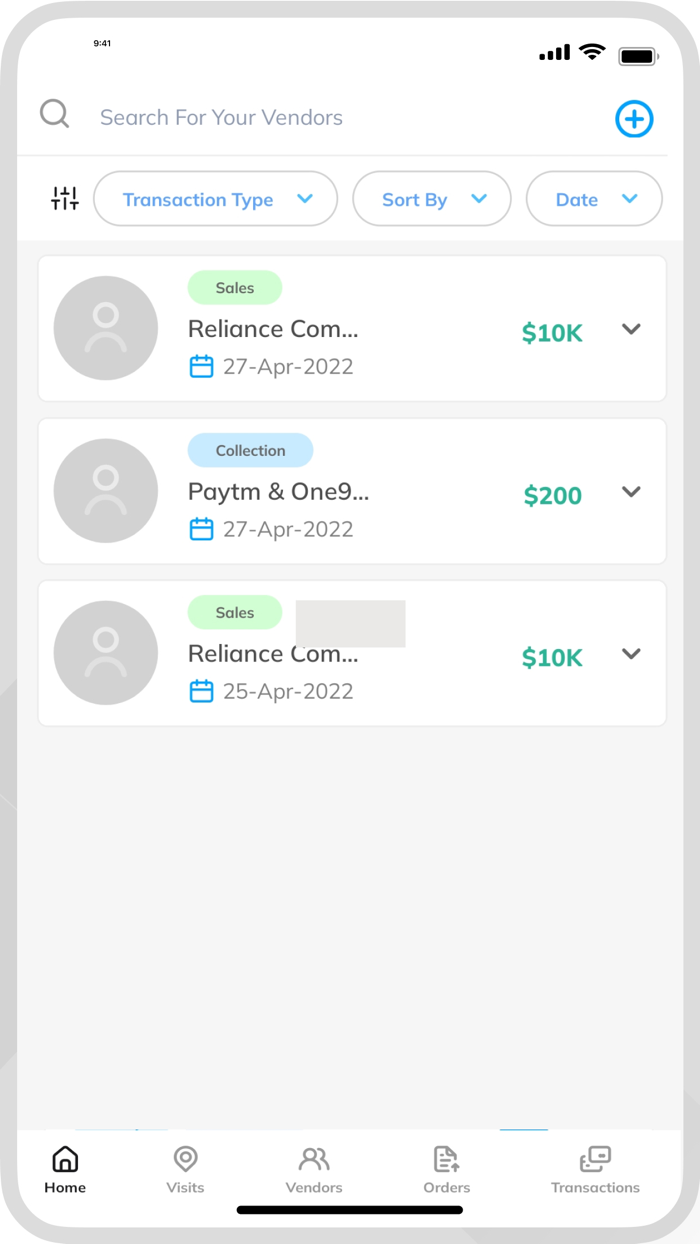Image resolution: width=700 pixels, height=1244 pixels.
Task: Tap the Collection tag on Paytm card
Action: click(250, 451)
